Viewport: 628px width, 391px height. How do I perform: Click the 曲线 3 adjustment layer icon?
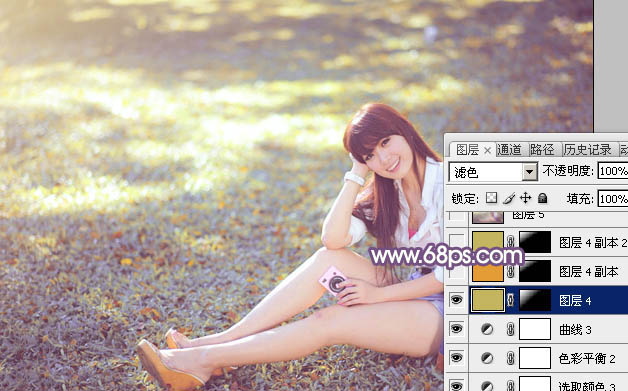[487, 329]
